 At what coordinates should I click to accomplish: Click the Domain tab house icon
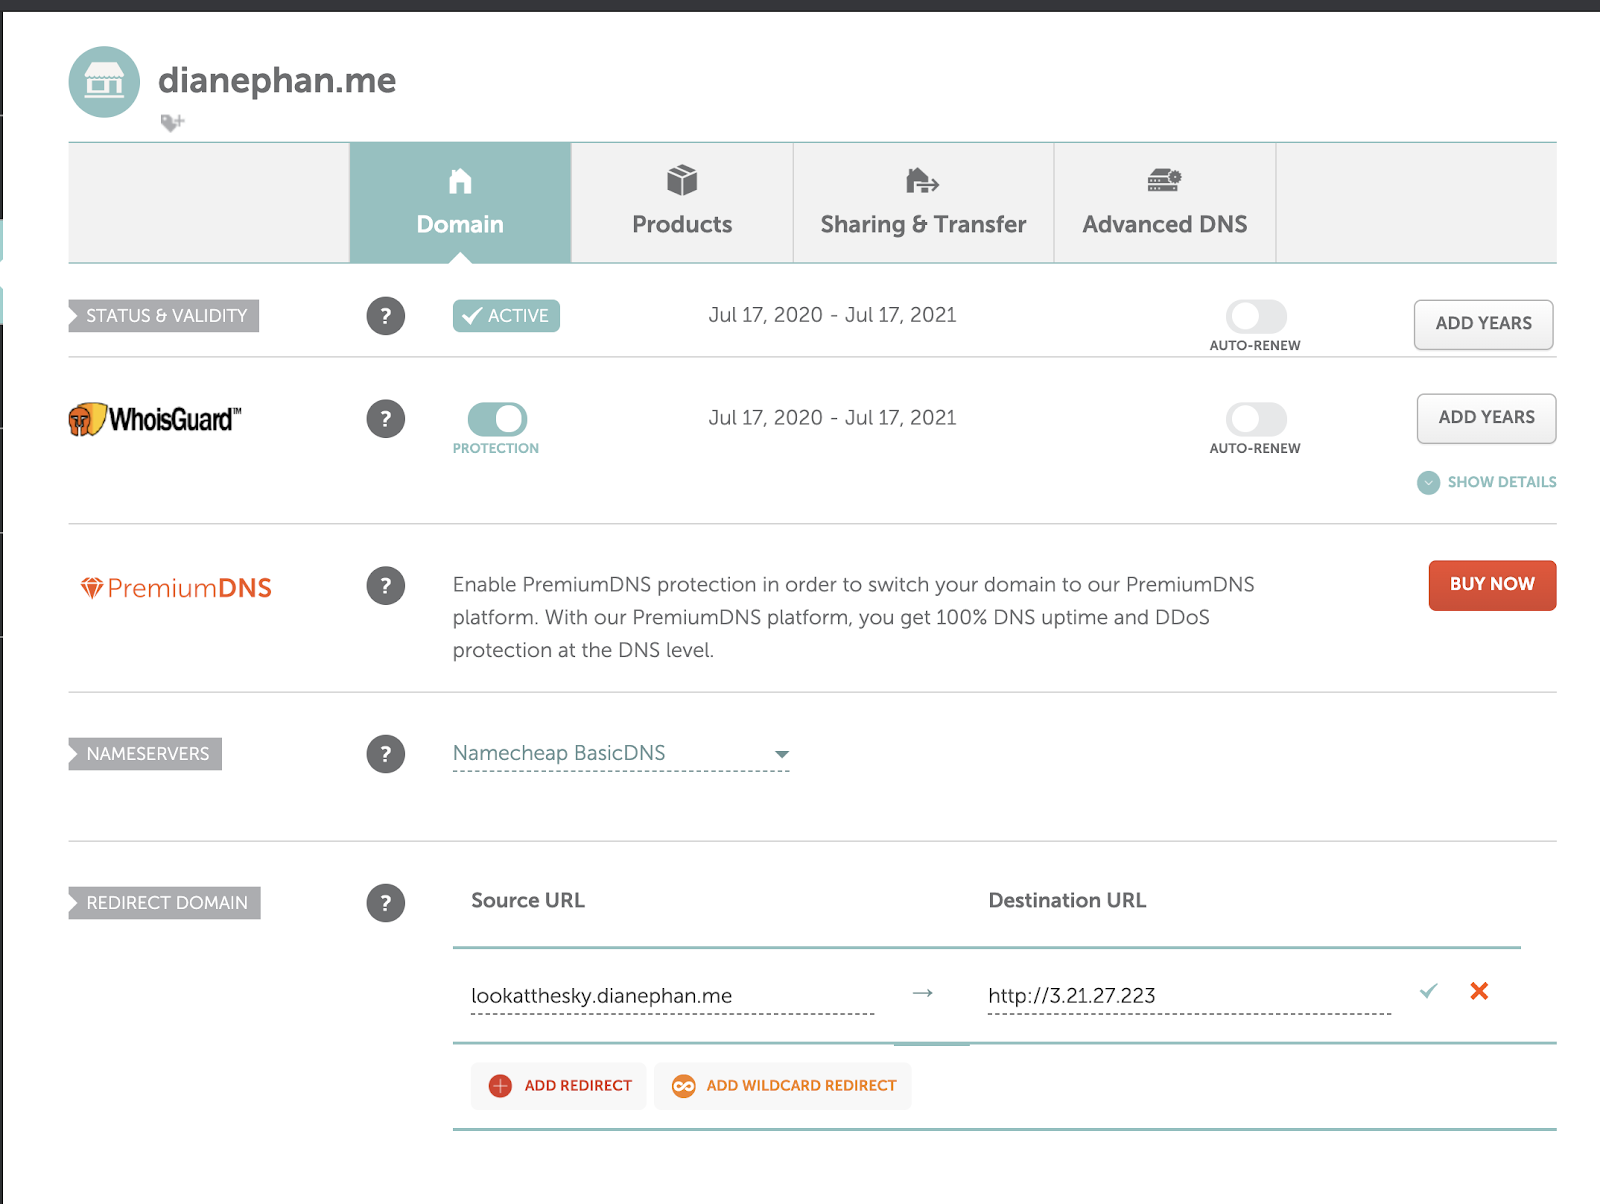[460, 181]
